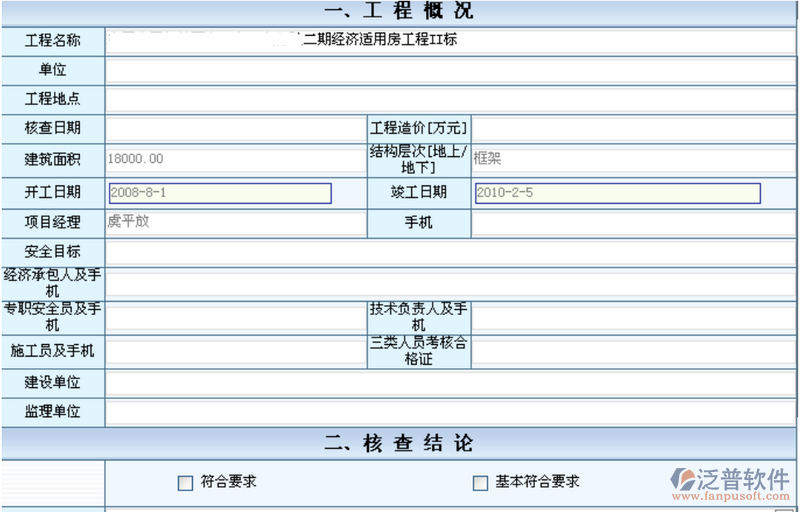Click the 竣工日期 date field 2010-2-5

617,193
